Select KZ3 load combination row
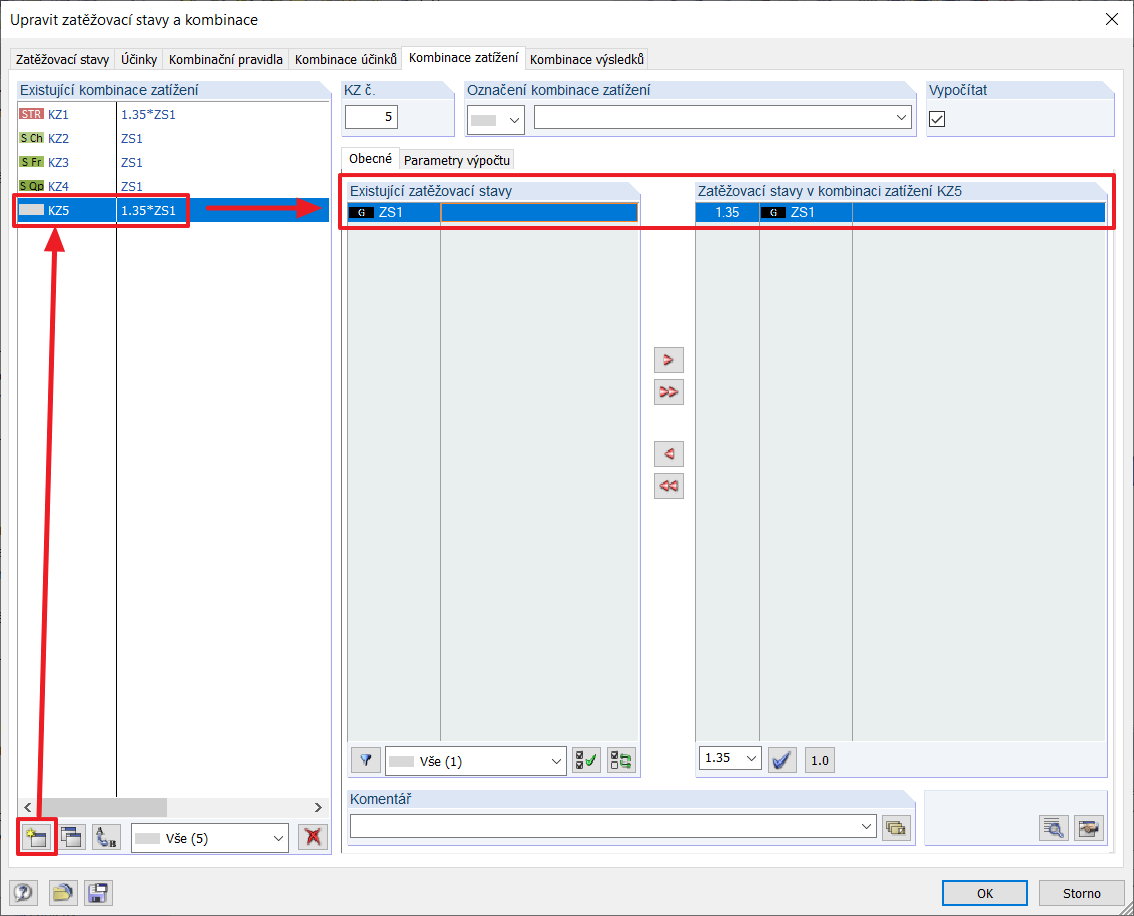Viewport: 1134px width, 916px height. pos(173,162)
